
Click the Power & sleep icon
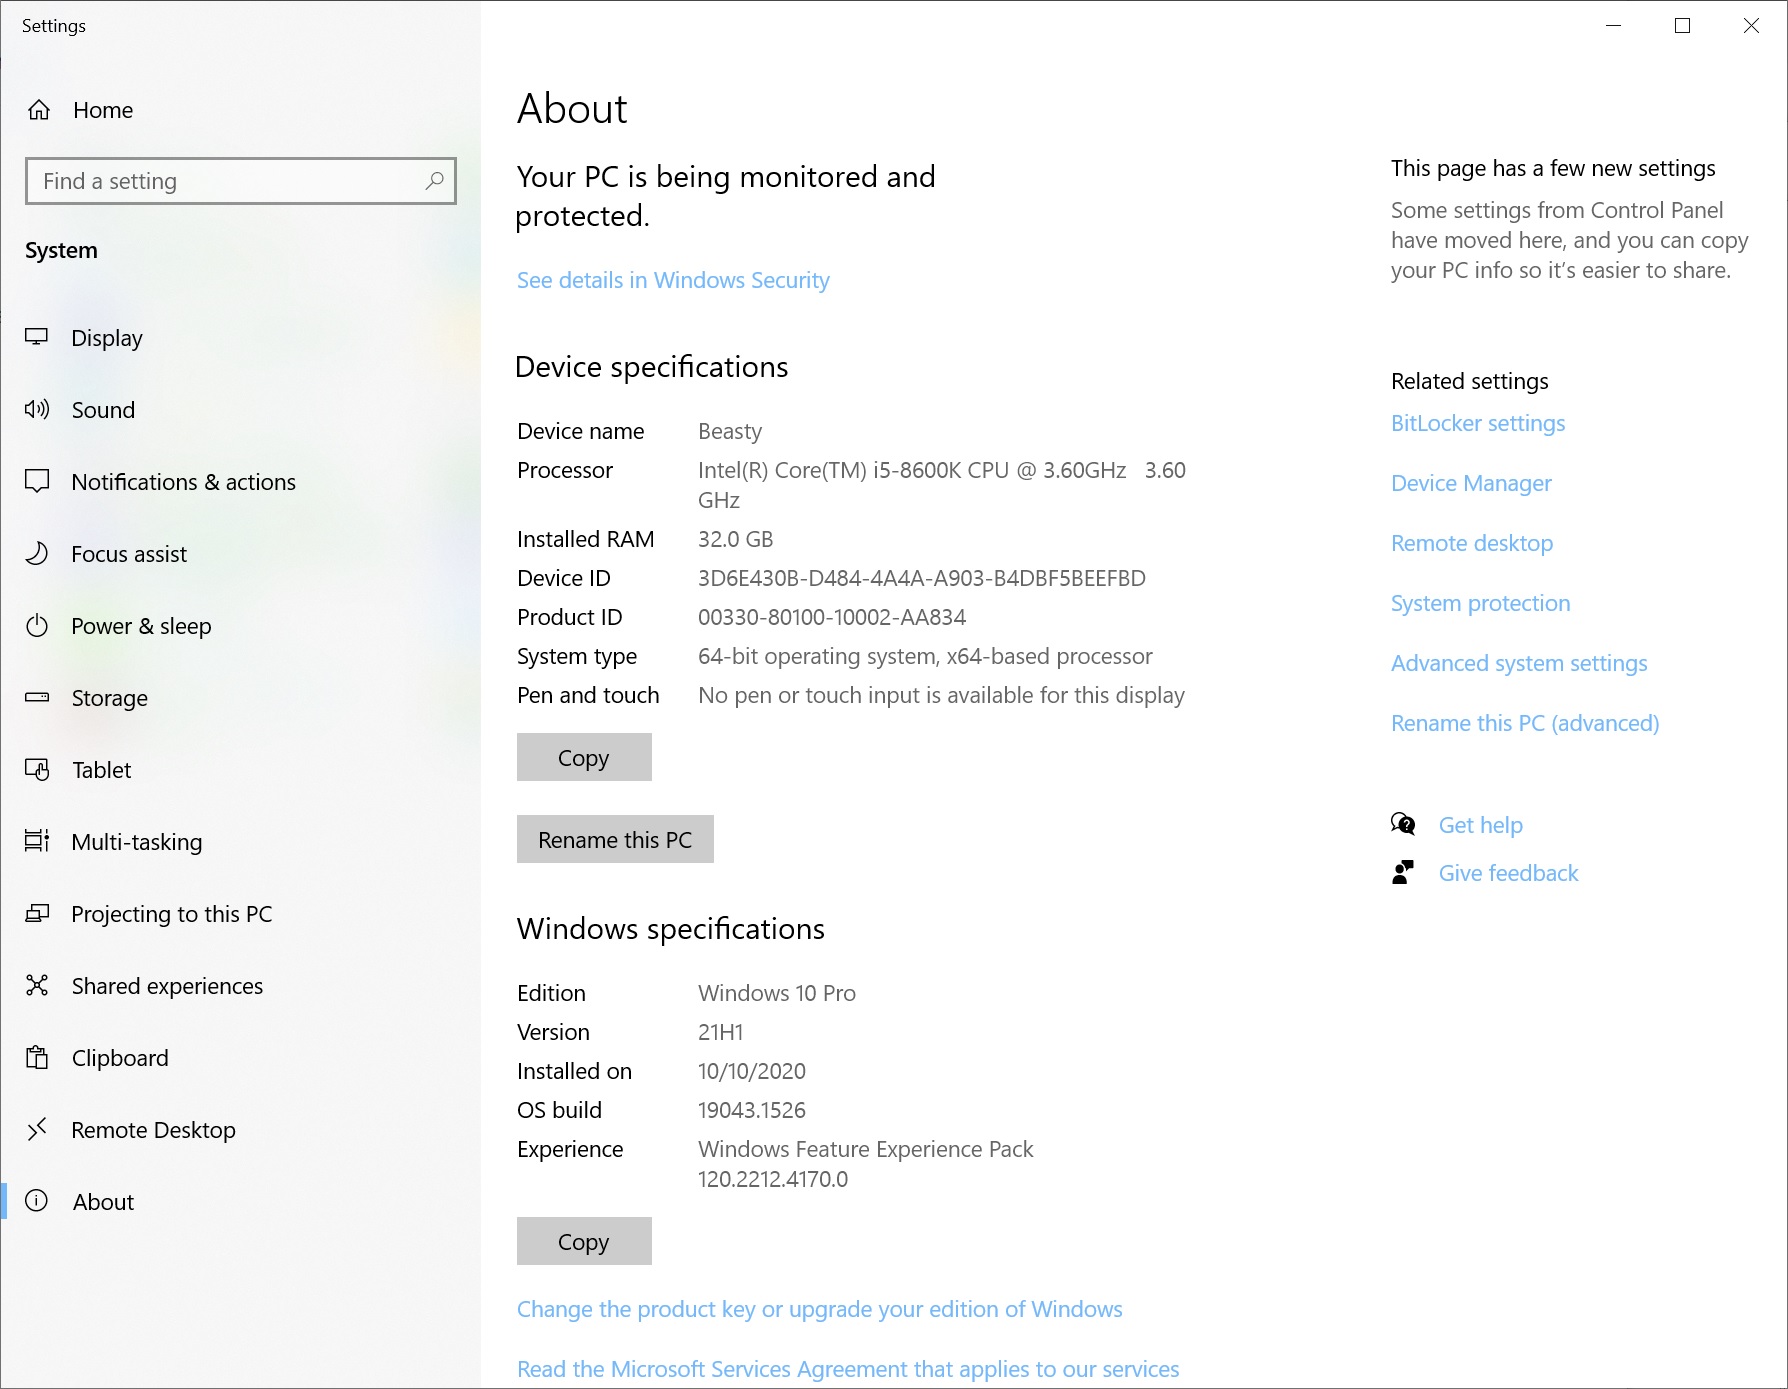coord(37,626)
